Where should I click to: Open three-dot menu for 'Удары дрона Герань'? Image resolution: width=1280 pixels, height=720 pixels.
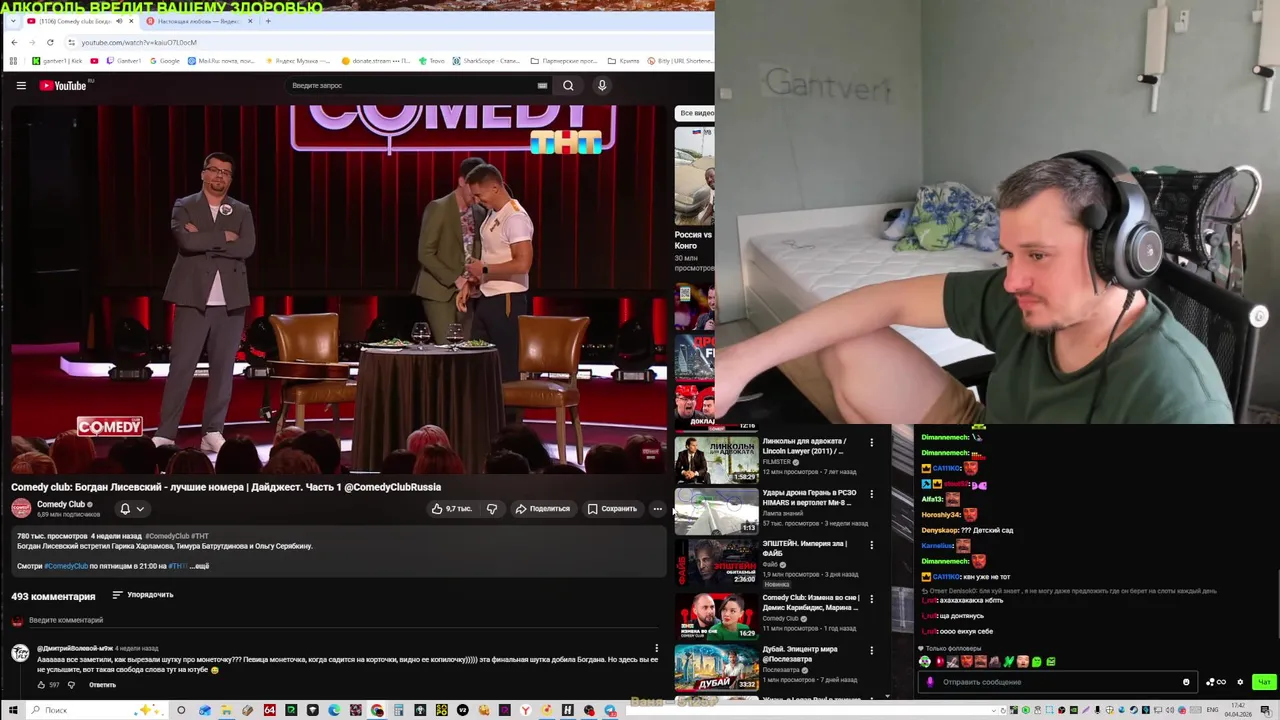point(871,494)
